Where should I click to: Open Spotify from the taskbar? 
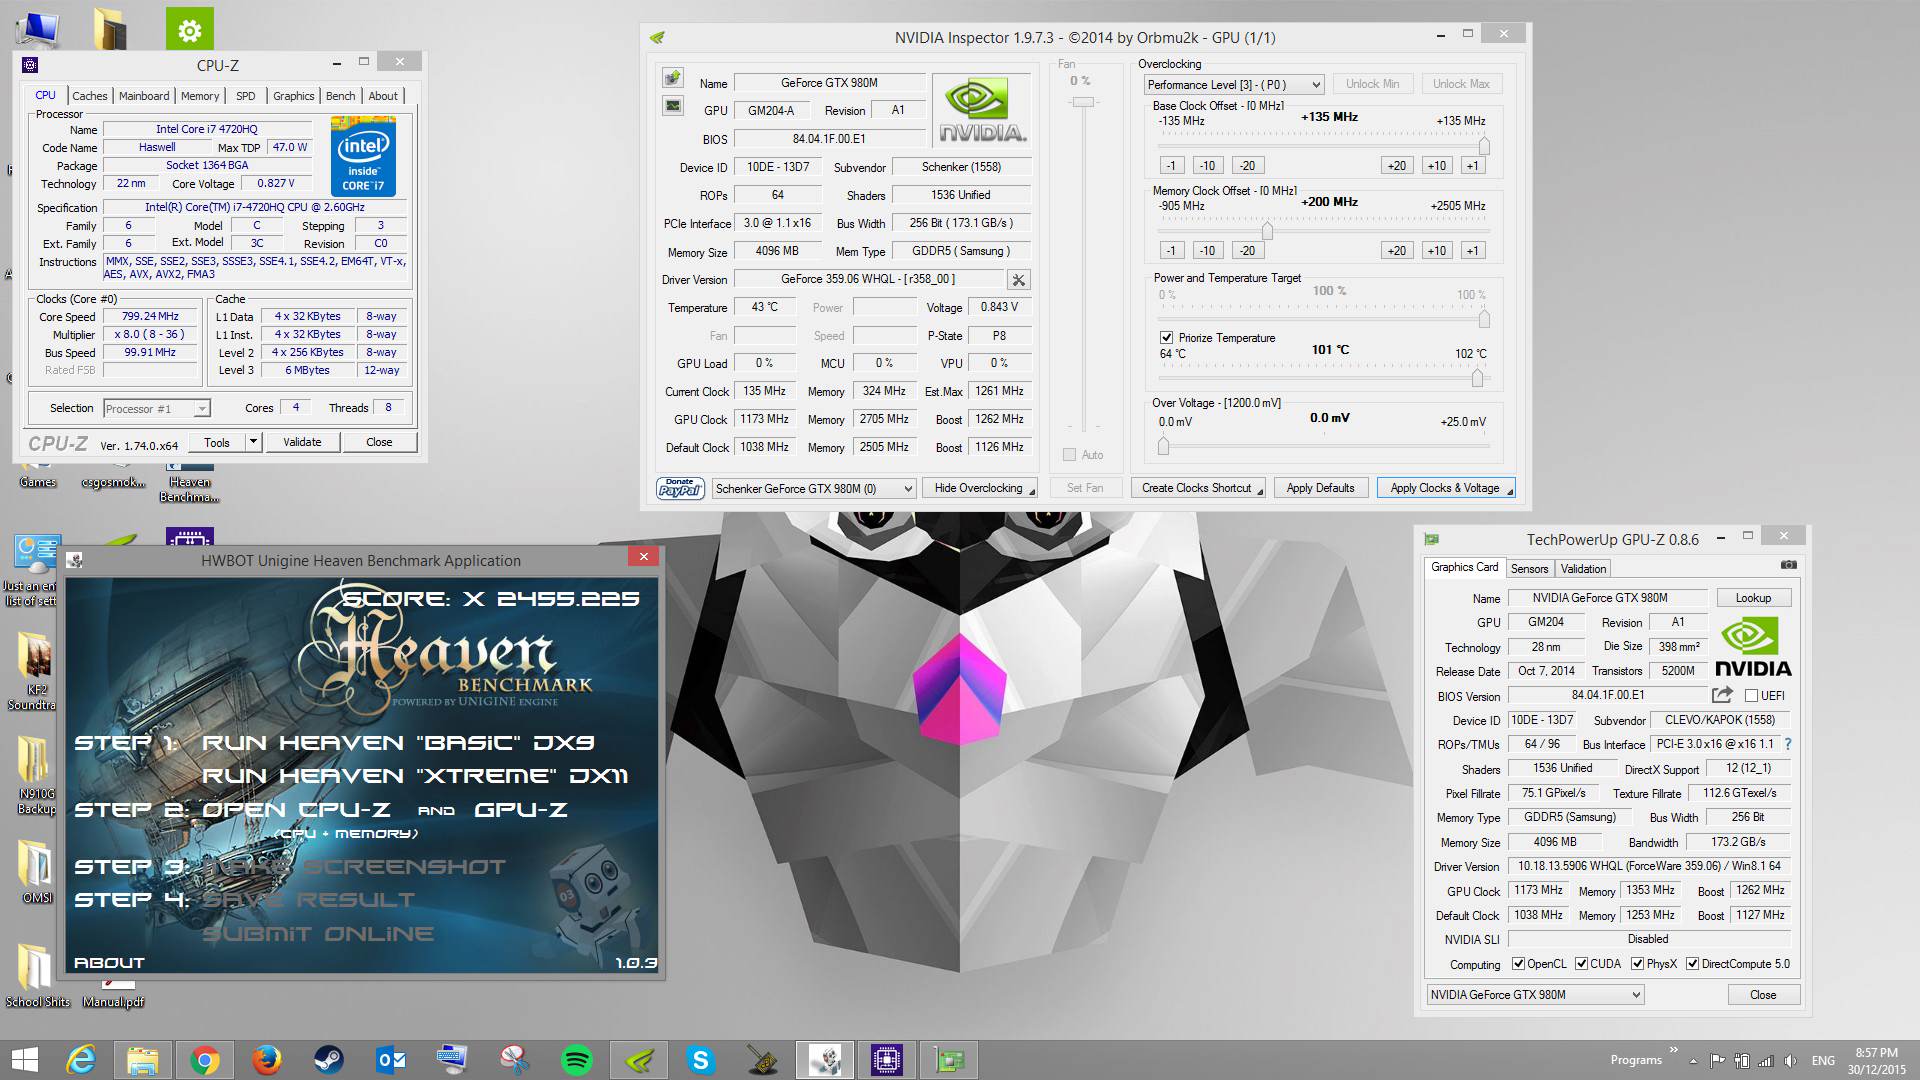click(576, 1060)
